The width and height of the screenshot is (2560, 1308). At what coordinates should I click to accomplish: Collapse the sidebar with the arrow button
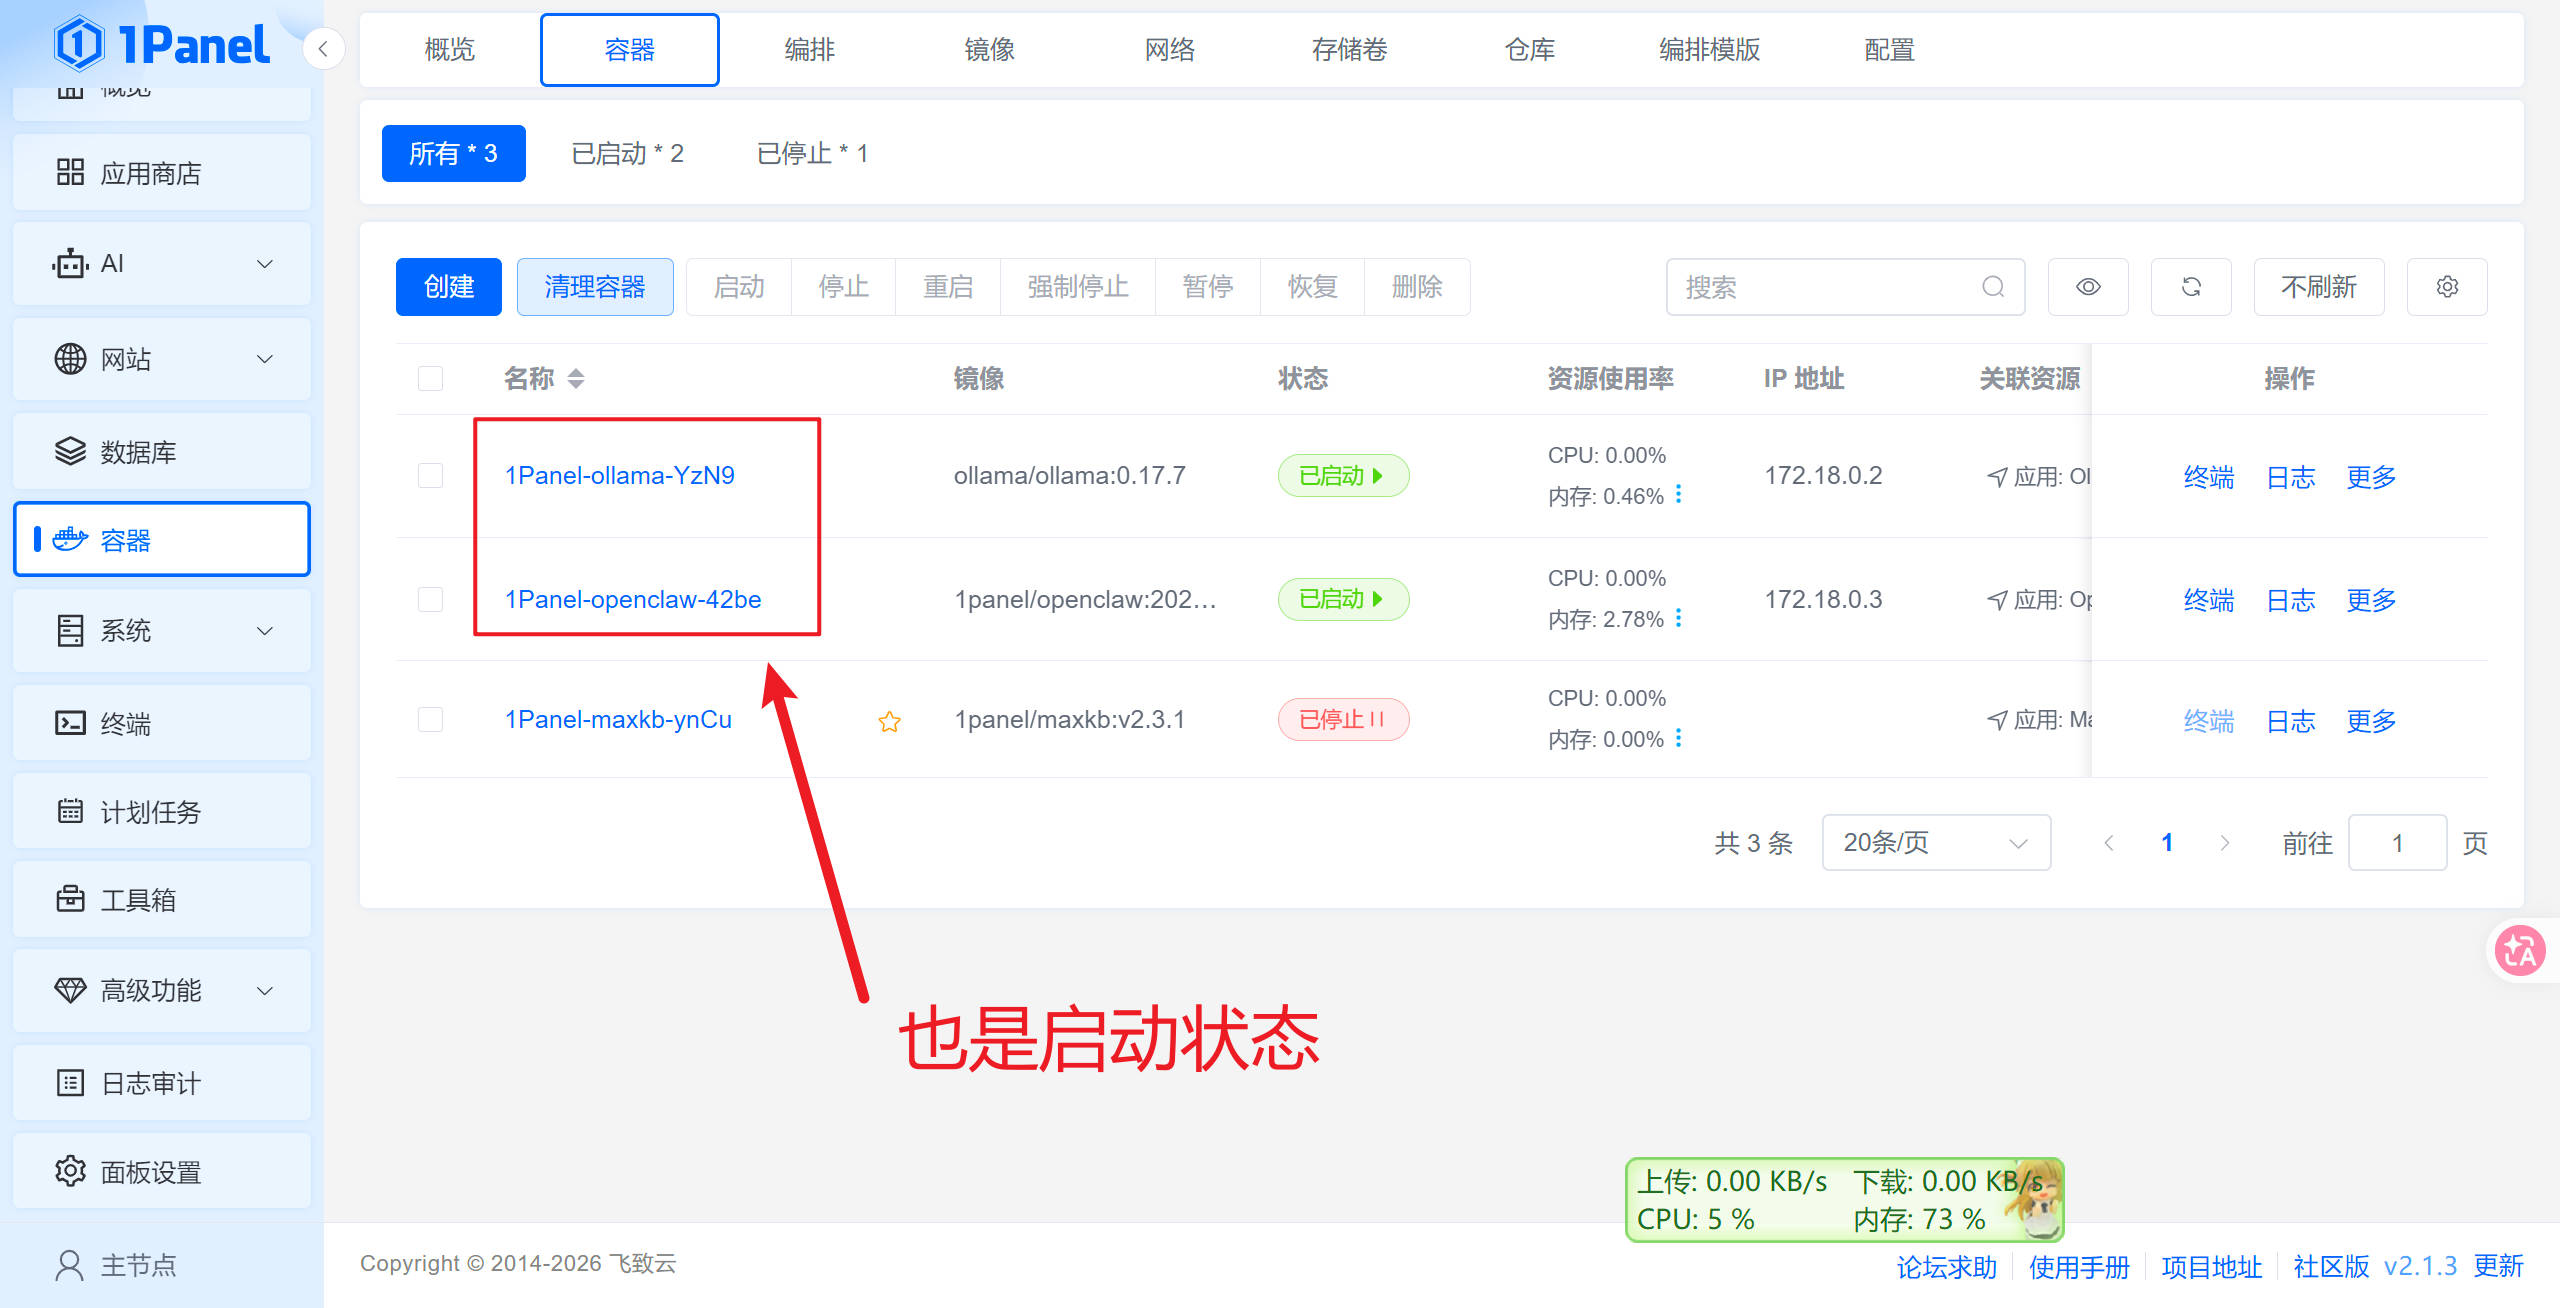coord(323,49)
